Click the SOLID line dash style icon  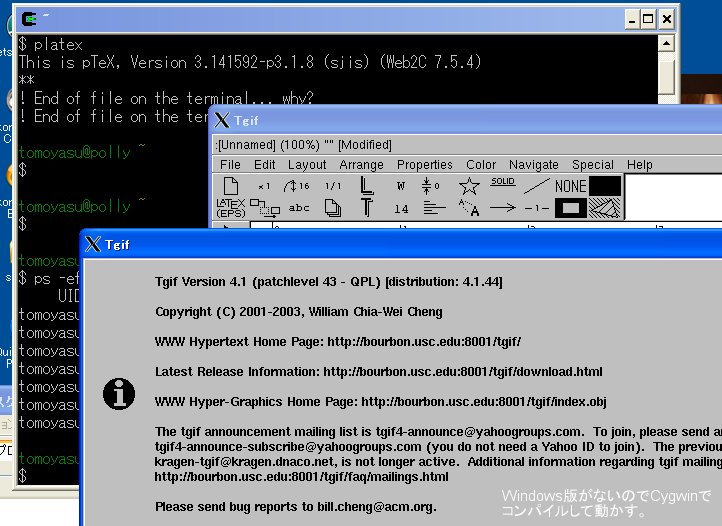(x=502, y=182)
